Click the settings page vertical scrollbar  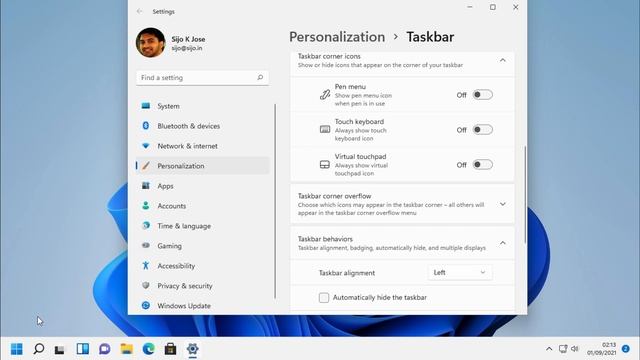point(525,194)
